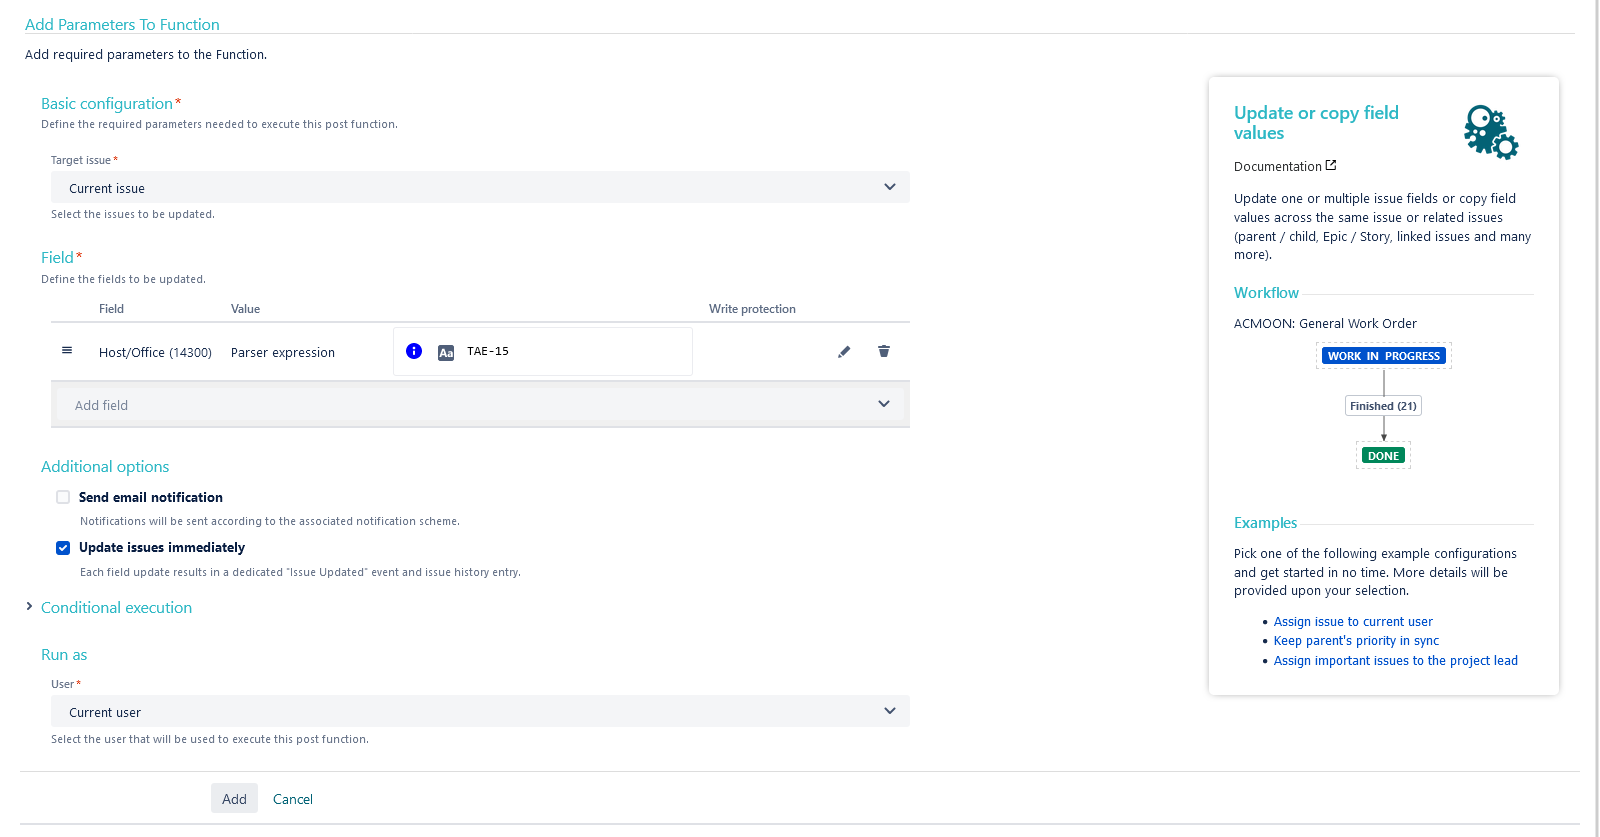The image size is (1600, 837).
Task: Open Keep parent's priority in sync example
Action: (x=1356, y=641)
